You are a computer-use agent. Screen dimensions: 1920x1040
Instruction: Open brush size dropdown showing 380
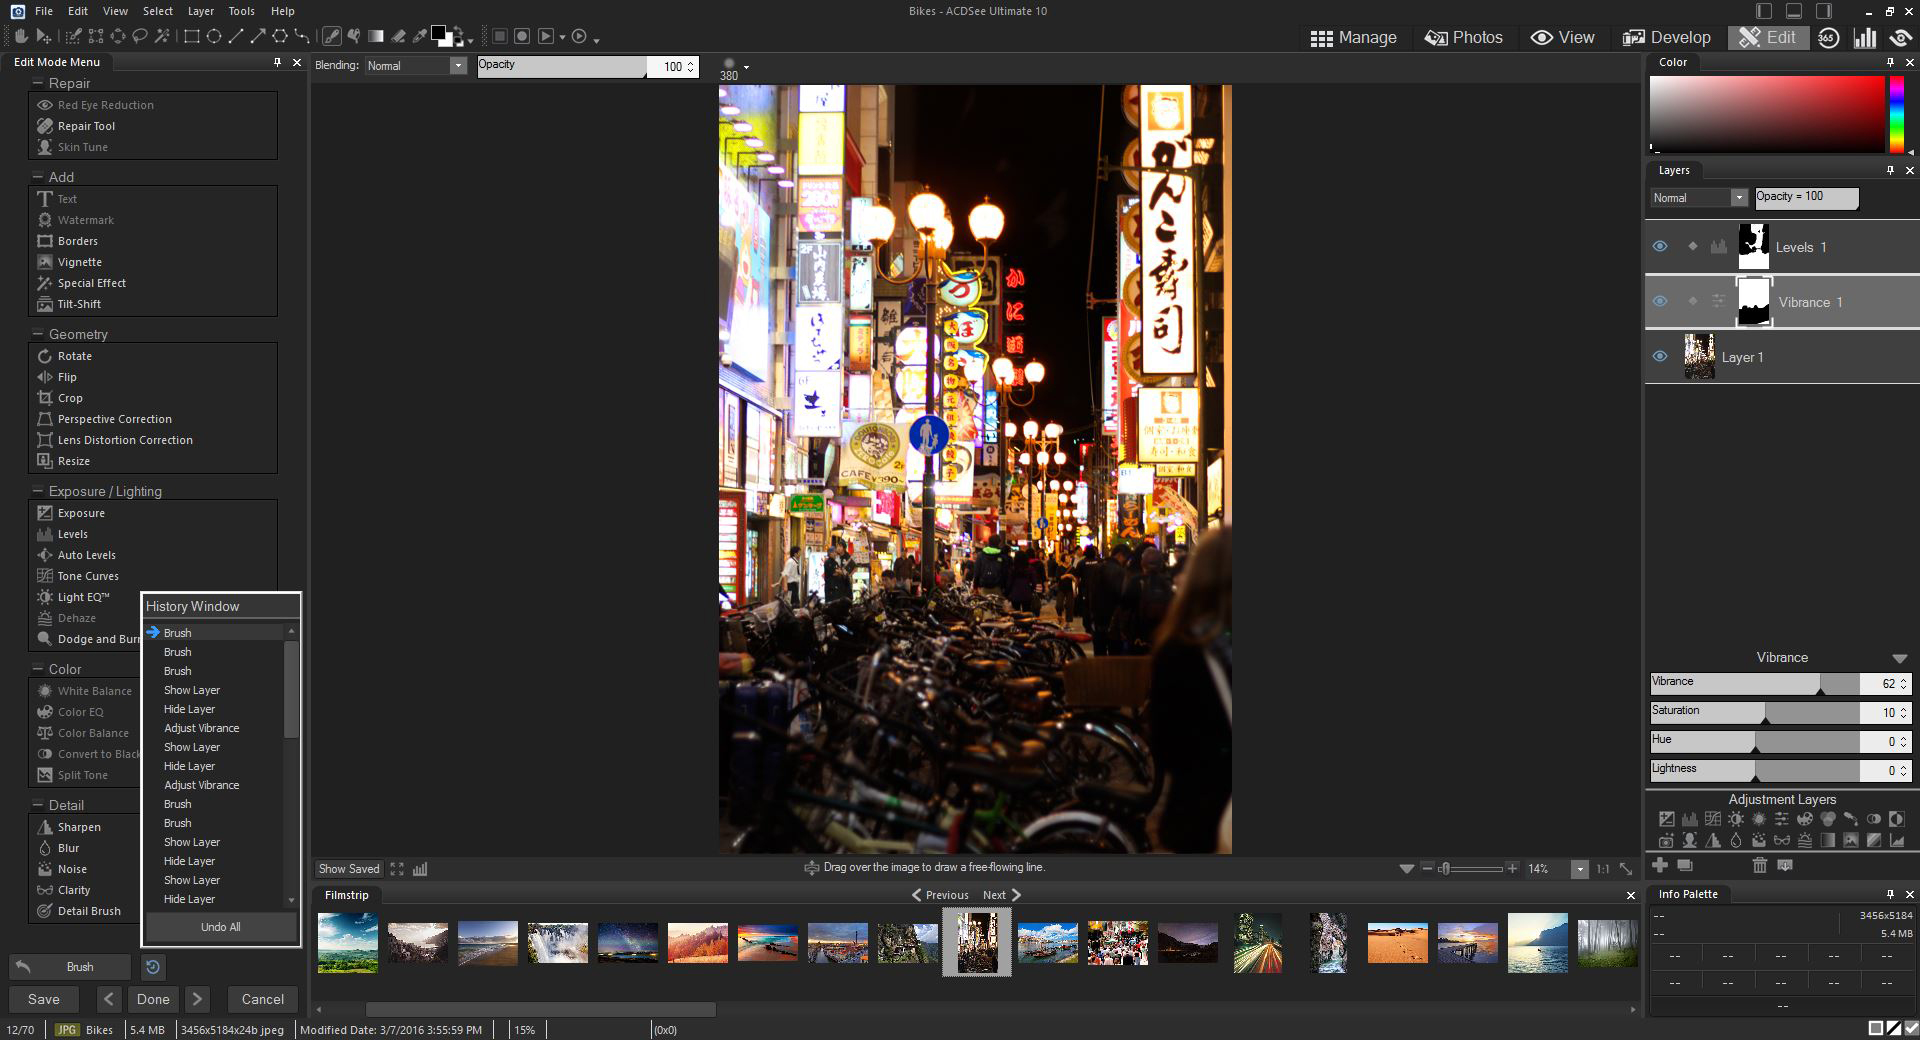746,67
